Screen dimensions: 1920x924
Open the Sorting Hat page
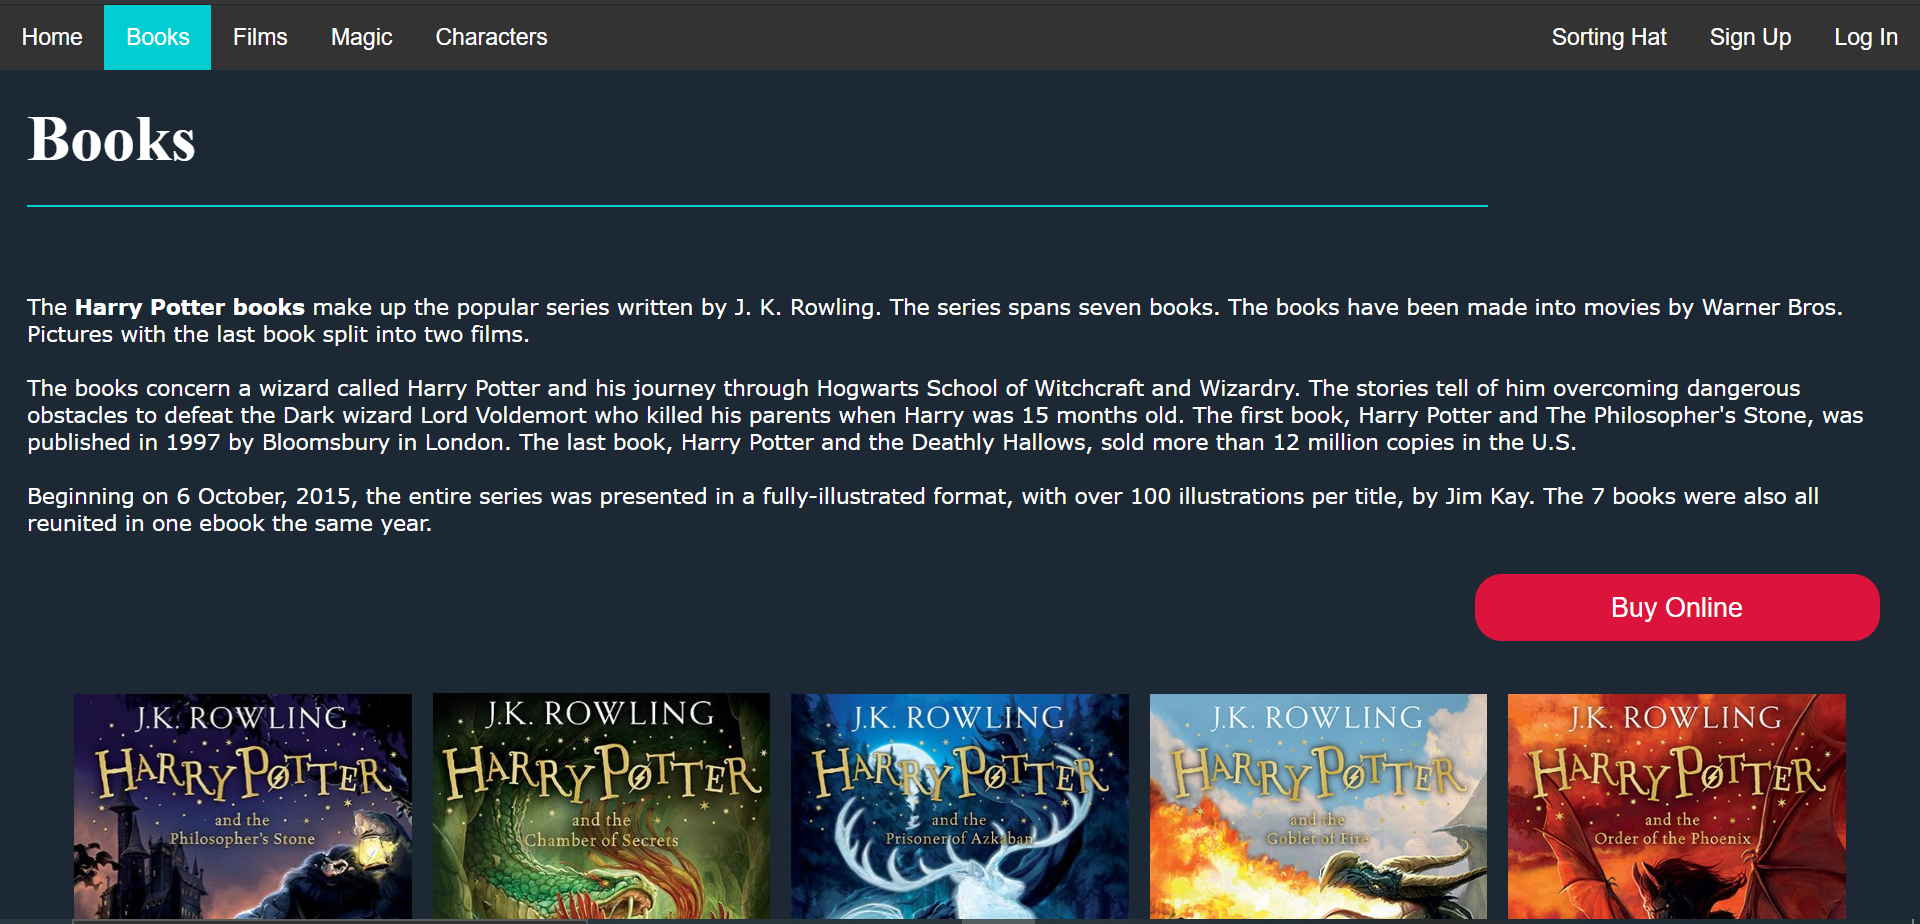point(1609,37)
